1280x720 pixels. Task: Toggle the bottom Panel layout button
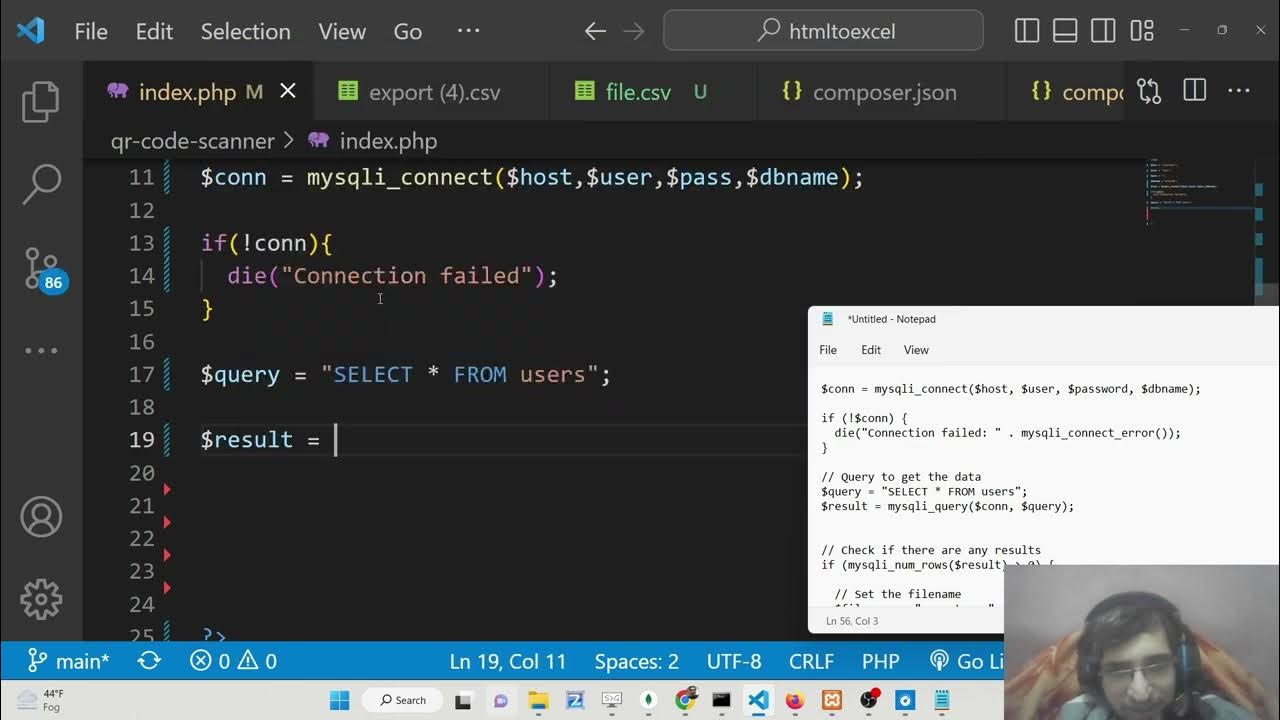[1065, 31]
